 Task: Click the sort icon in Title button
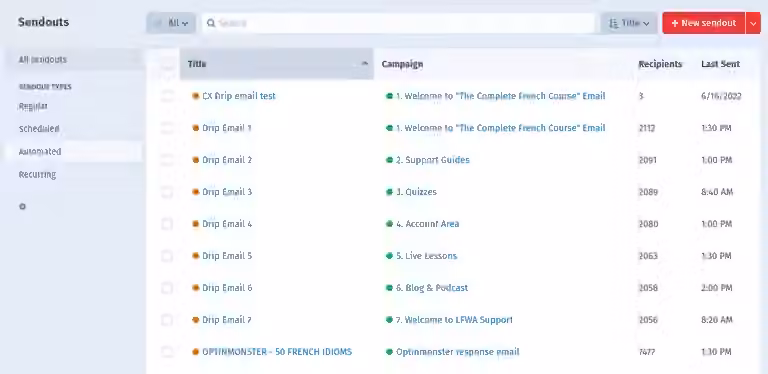[614, 23]
